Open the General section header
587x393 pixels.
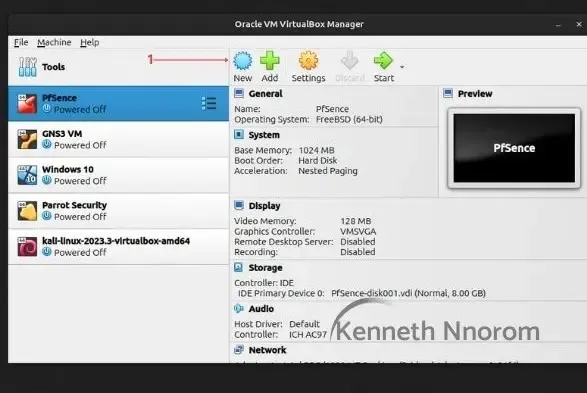tap(265, 94)
